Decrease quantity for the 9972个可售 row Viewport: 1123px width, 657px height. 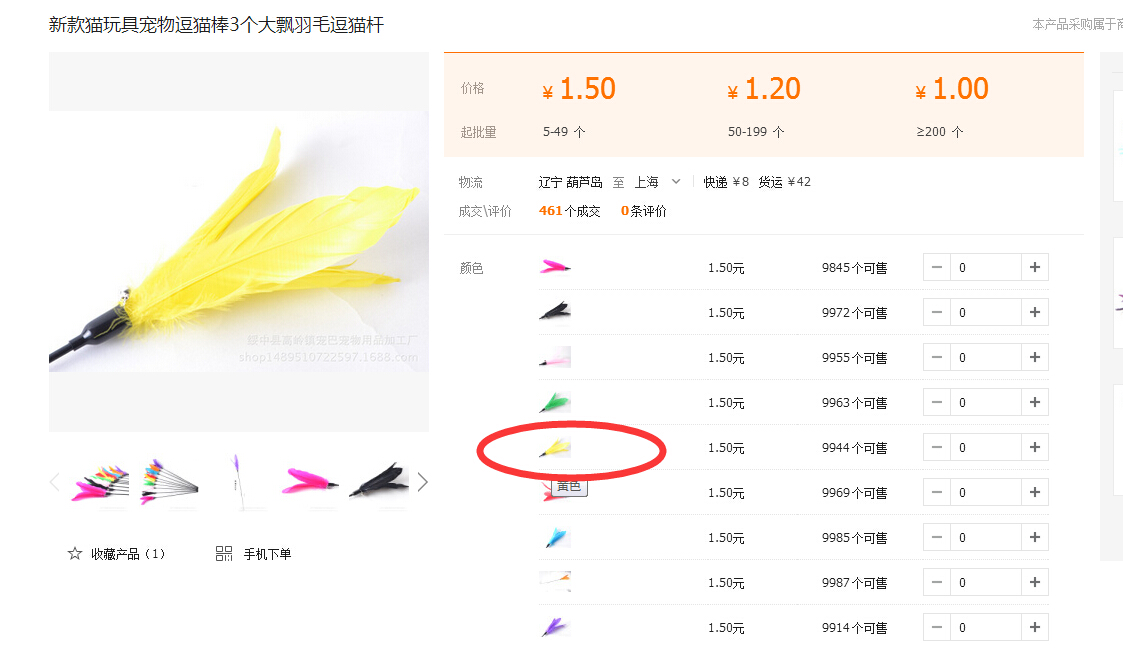coord(937,312)
